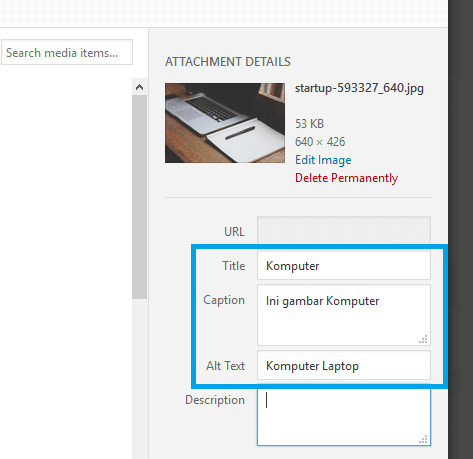Click the URL field

point(344,230)
